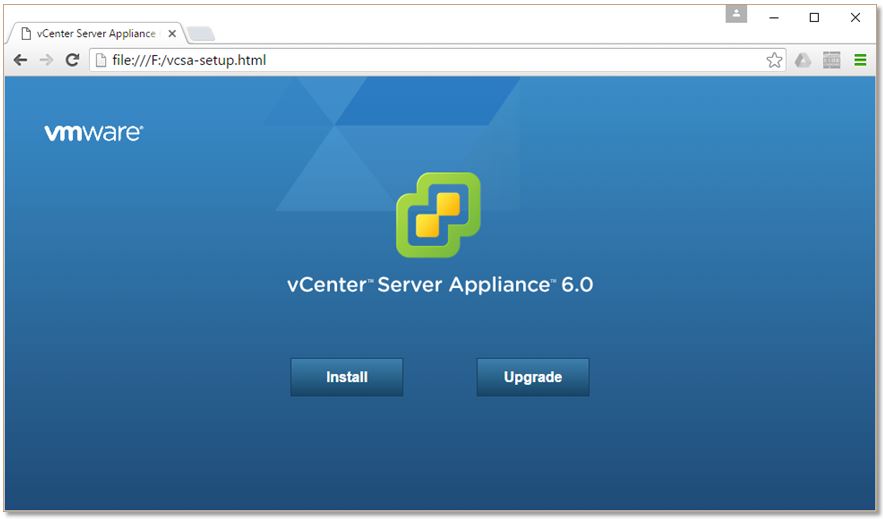Reload the page with the refresh icon
Image resolution: width=883 pixels, height=519 pixels.
tap(72, 60)
